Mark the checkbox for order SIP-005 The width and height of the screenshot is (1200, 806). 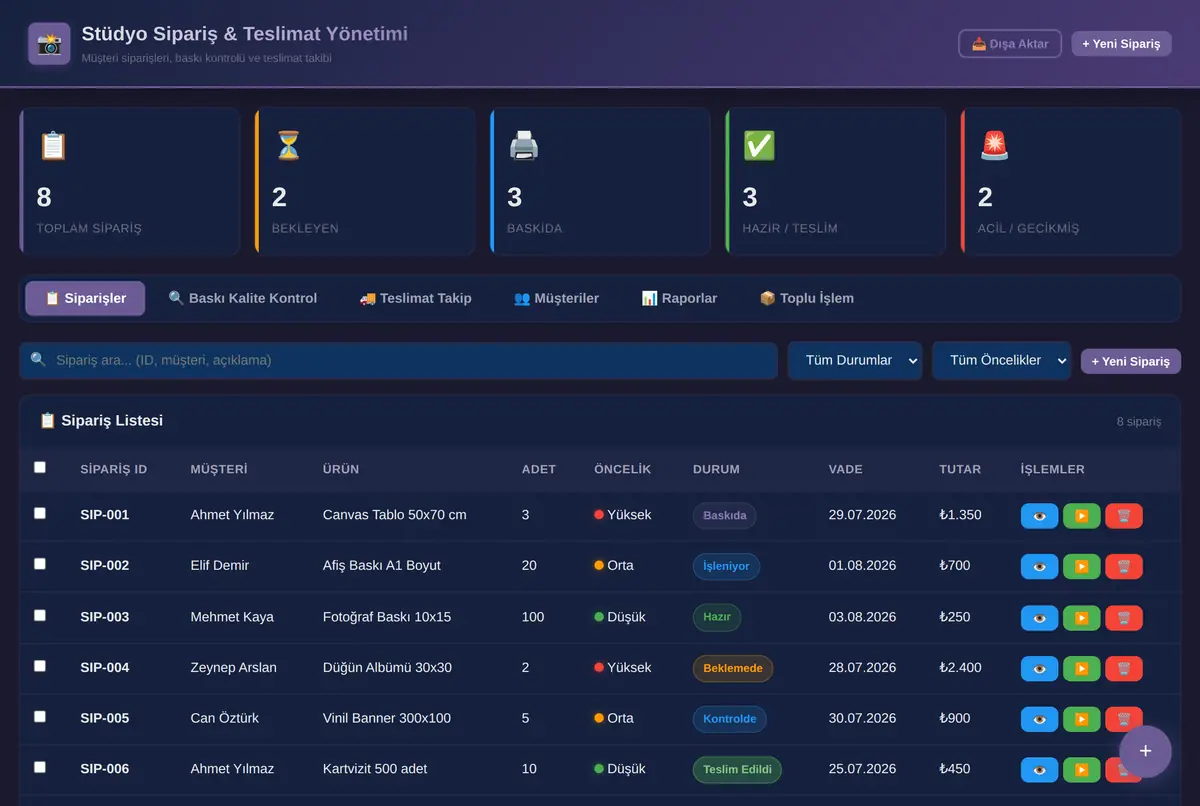[x=40, y=716]
